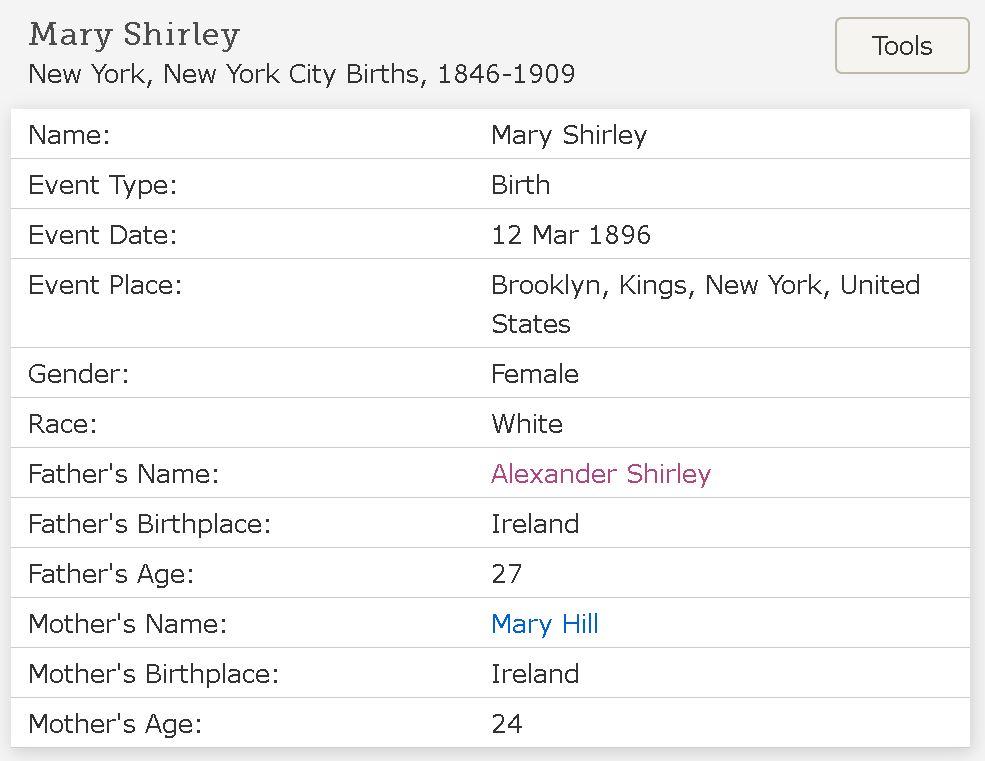Follow the Mary Hill link
Image resolution: width=985 pixels, height=761 pixels.
pyautogui.click(x=544, y=624)
